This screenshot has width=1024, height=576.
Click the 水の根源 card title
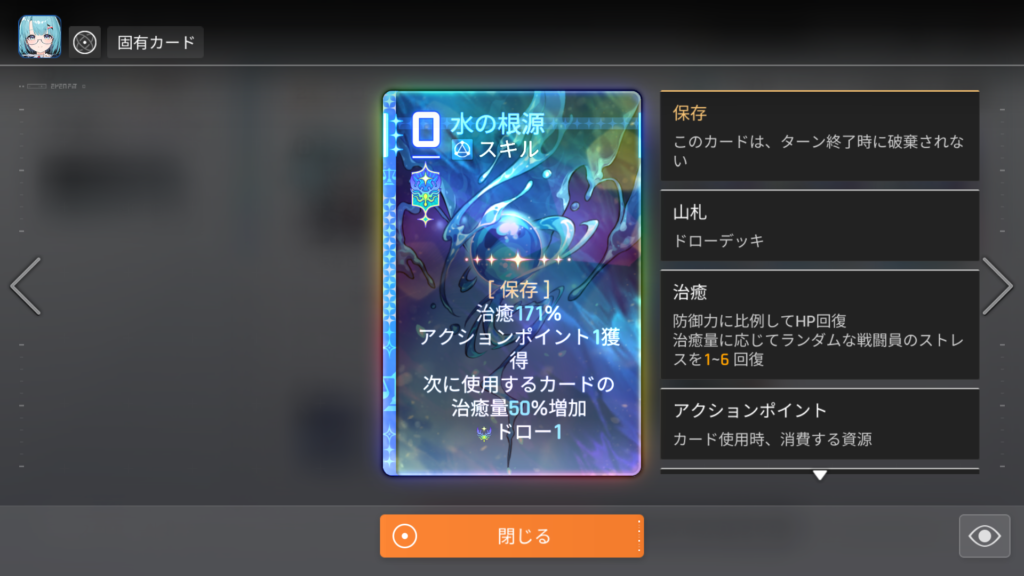point(497,123)
